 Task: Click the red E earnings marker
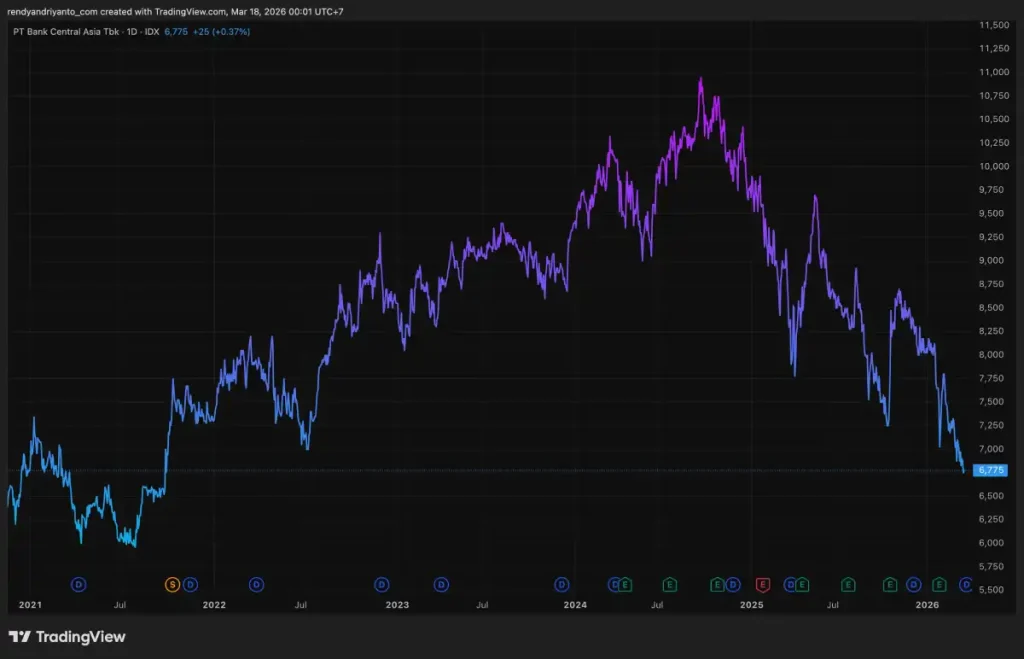click(762, 584)
